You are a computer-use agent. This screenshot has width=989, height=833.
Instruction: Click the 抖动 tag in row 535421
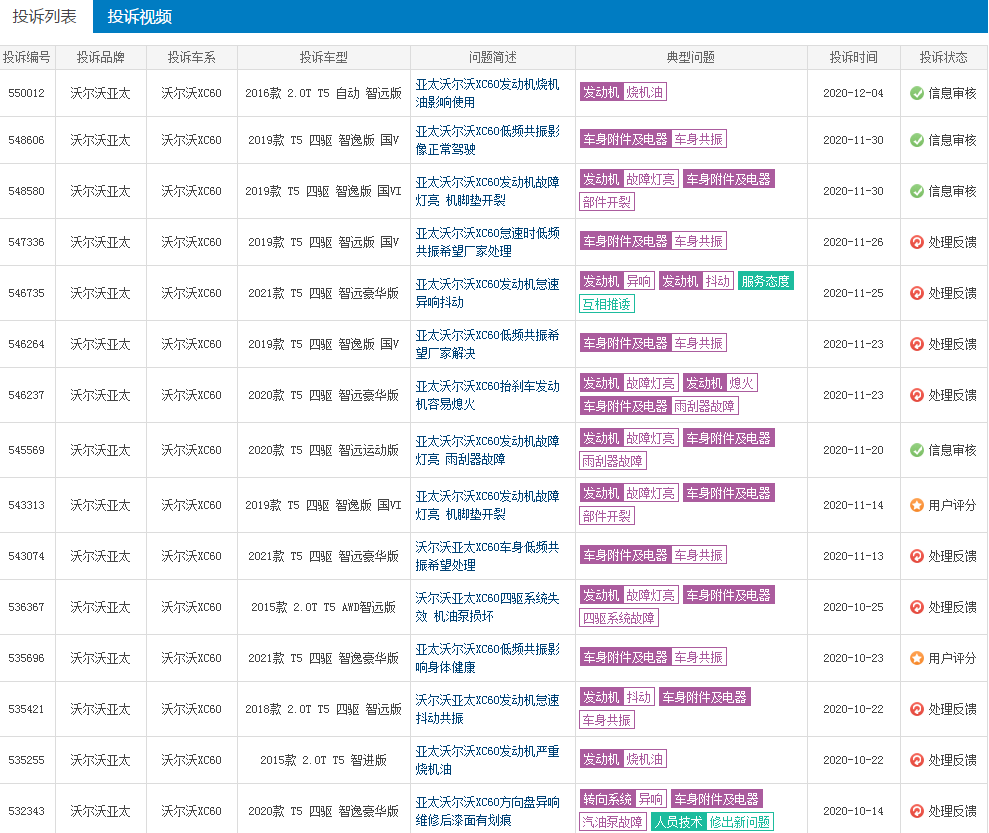(x=638, y=697)
